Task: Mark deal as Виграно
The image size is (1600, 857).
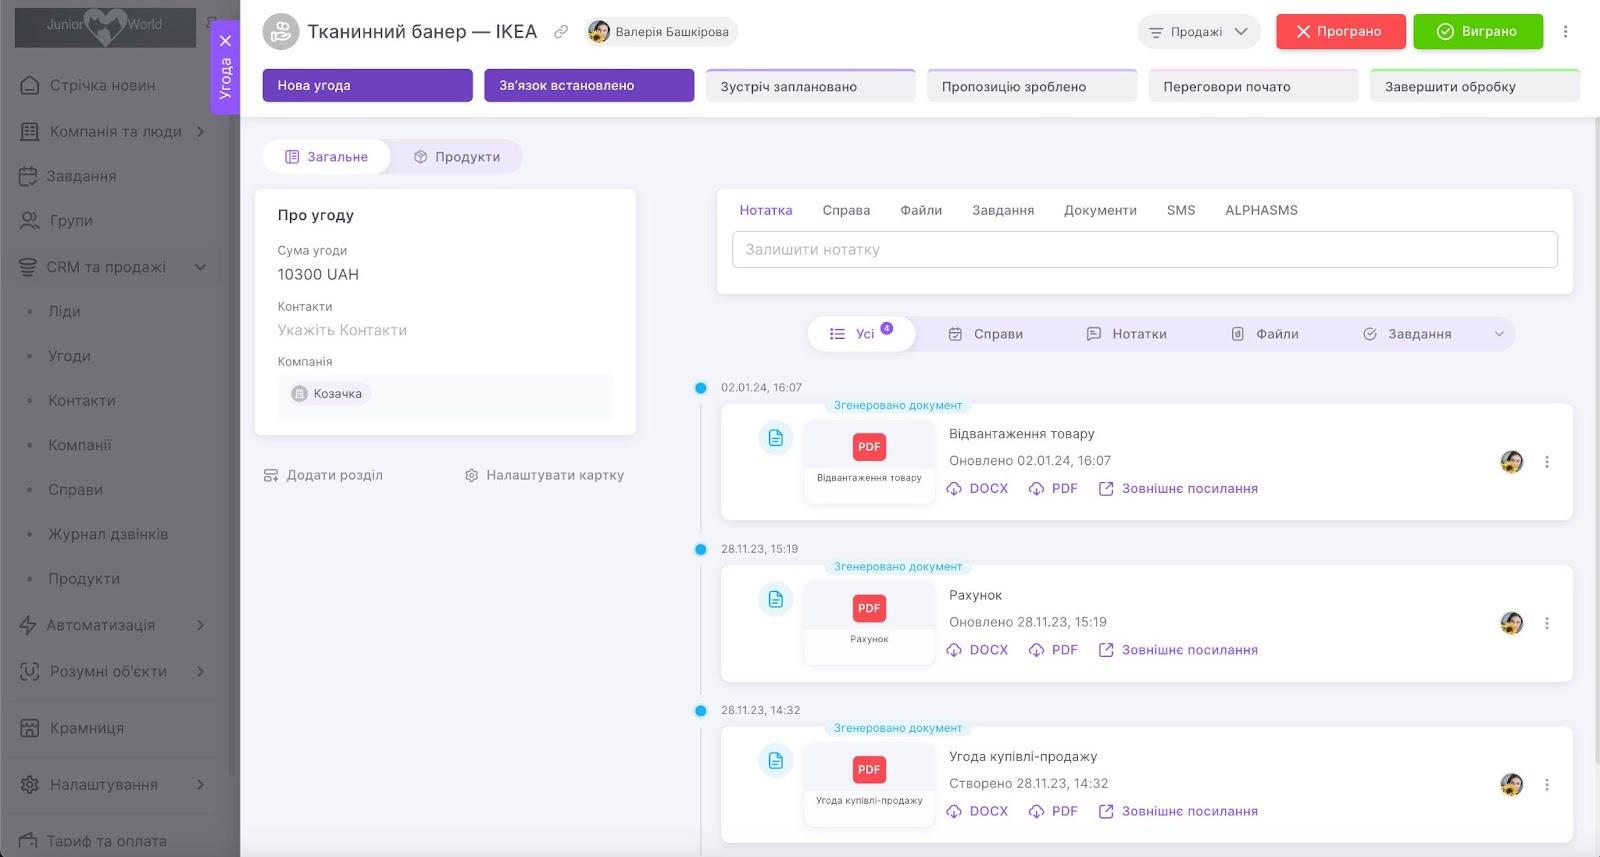Action: pyautogui.click(x=1478, y=32)
